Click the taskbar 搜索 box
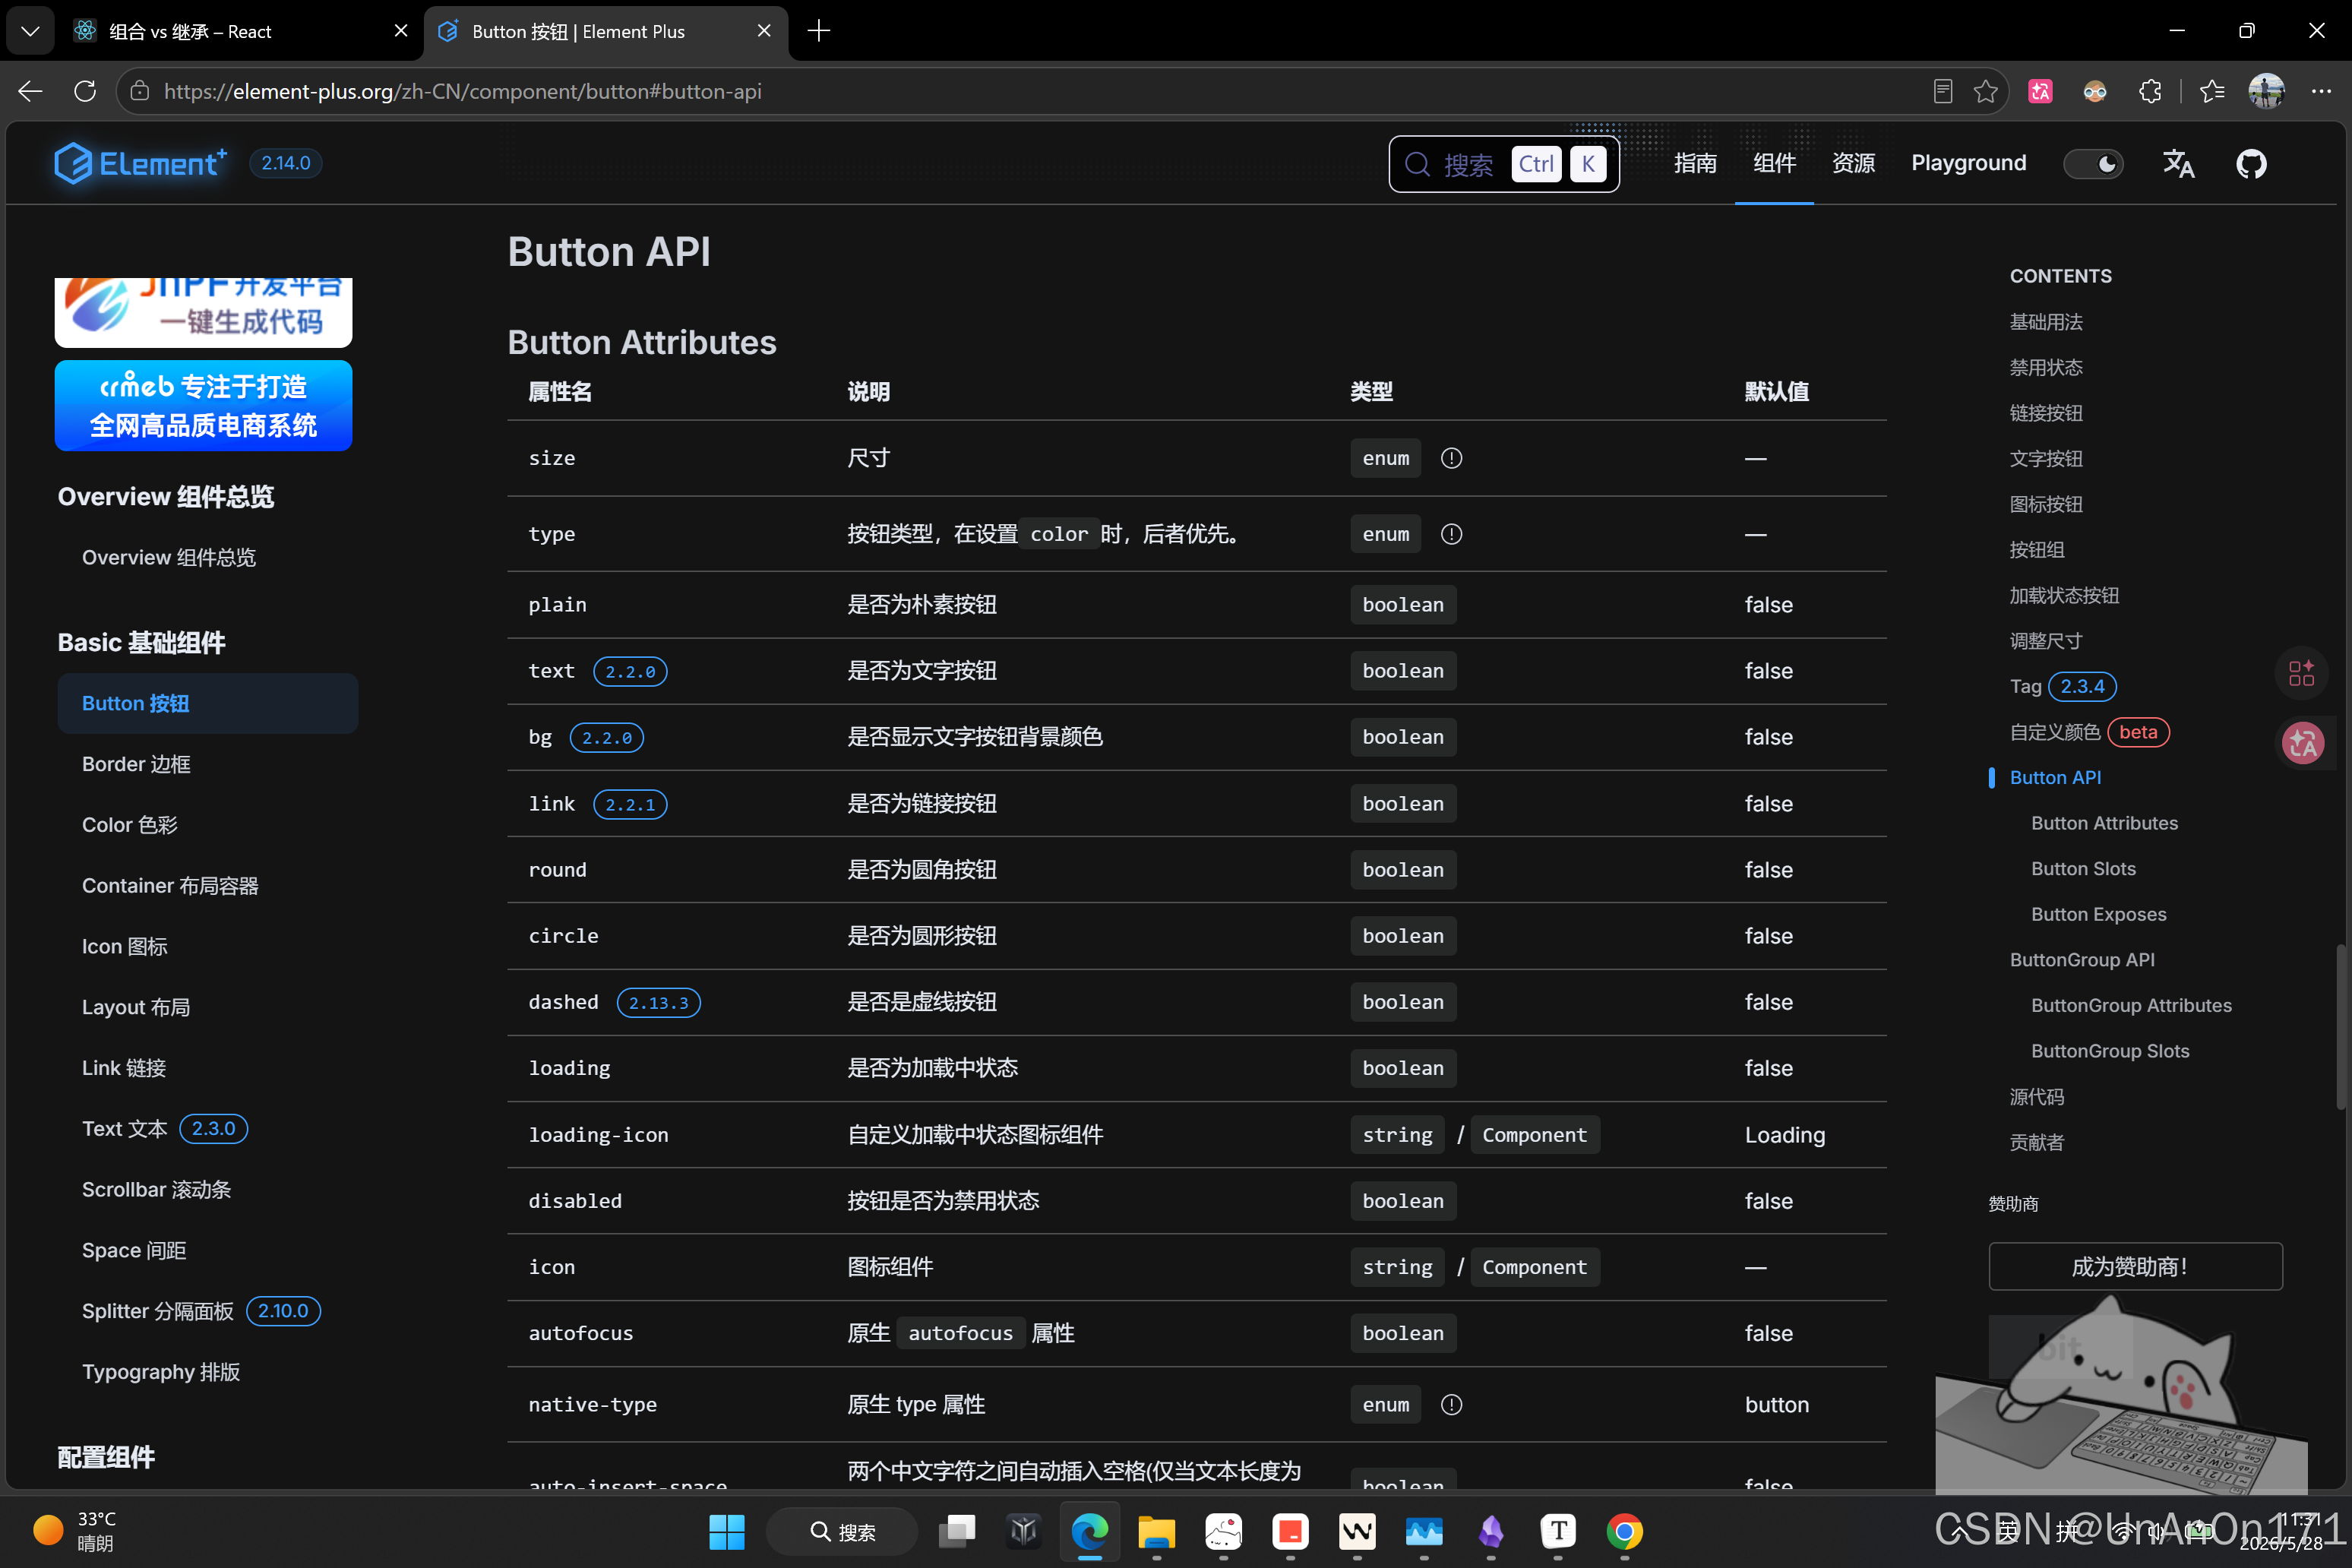2352x1568 pixels. pyautogui.click(x=842, y=1531)
